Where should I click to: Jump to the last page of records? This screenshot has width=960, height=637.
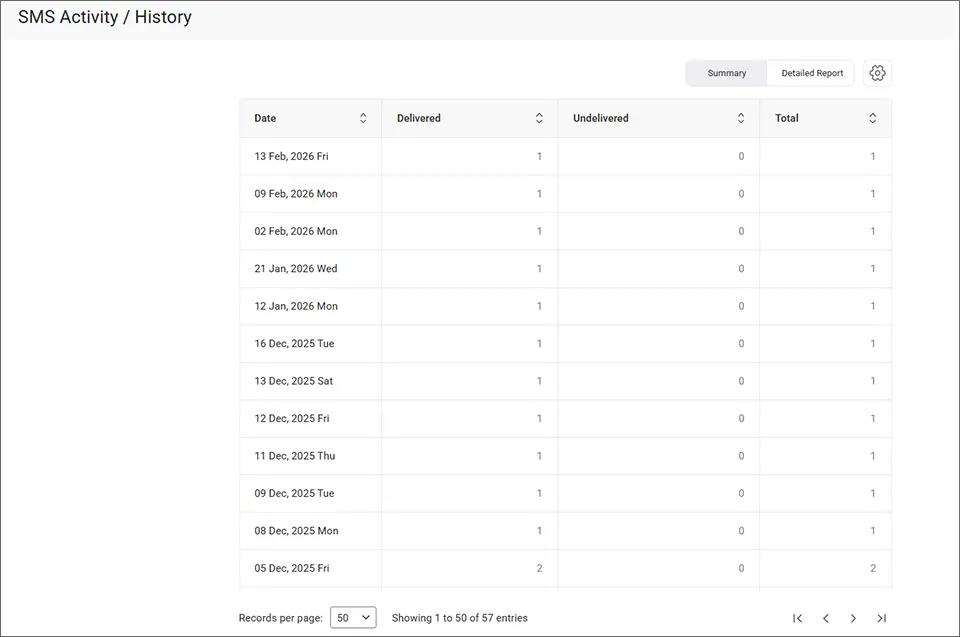click(x=881, y=618)
